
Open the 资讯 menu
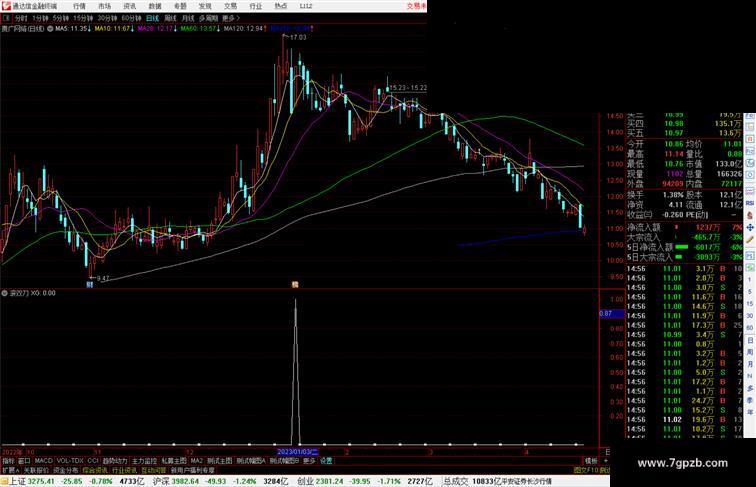click(130, 6)
